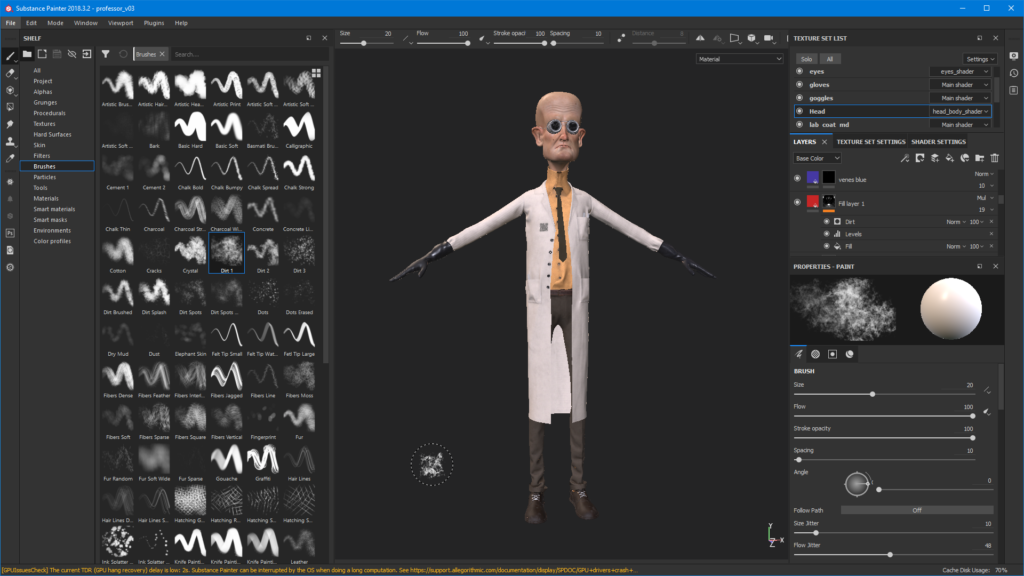
Task: Remove the Brushes filter tag
Action: point(162,54)
